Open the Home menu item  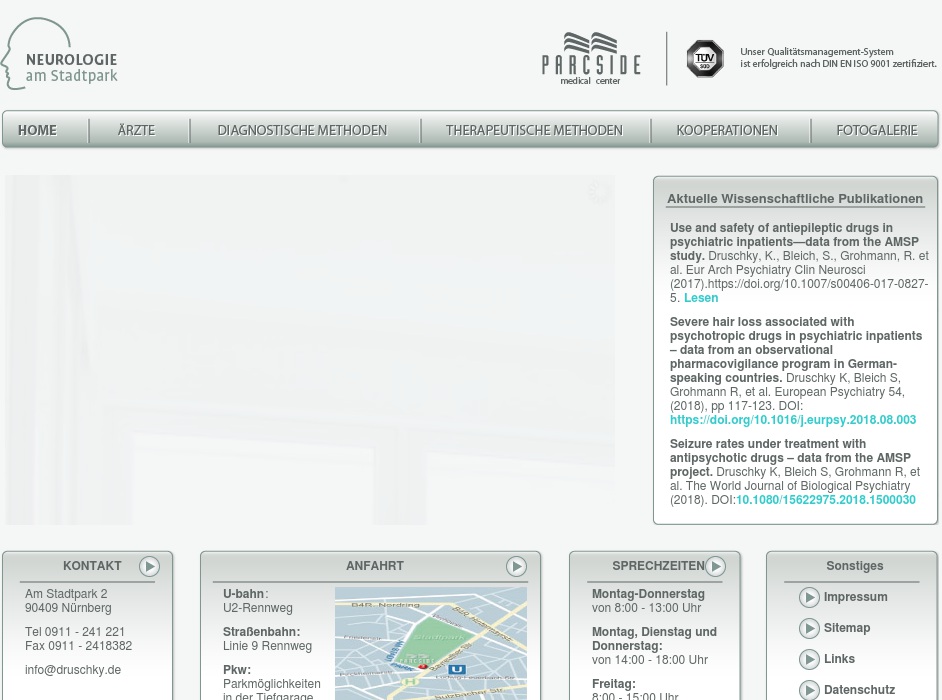(x=38, y=131)
